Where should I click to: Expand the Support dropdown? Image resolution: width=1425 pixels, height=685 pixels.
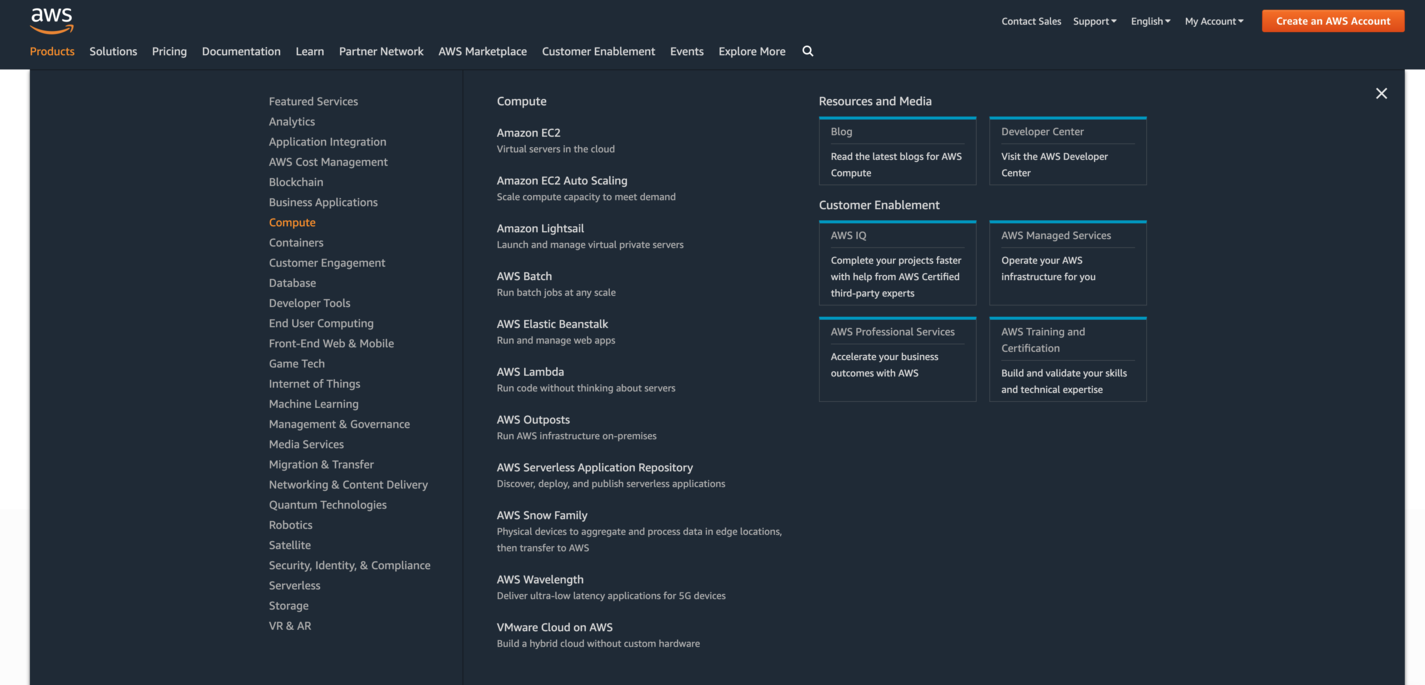pyautogui.click(x=1094, y=20)
